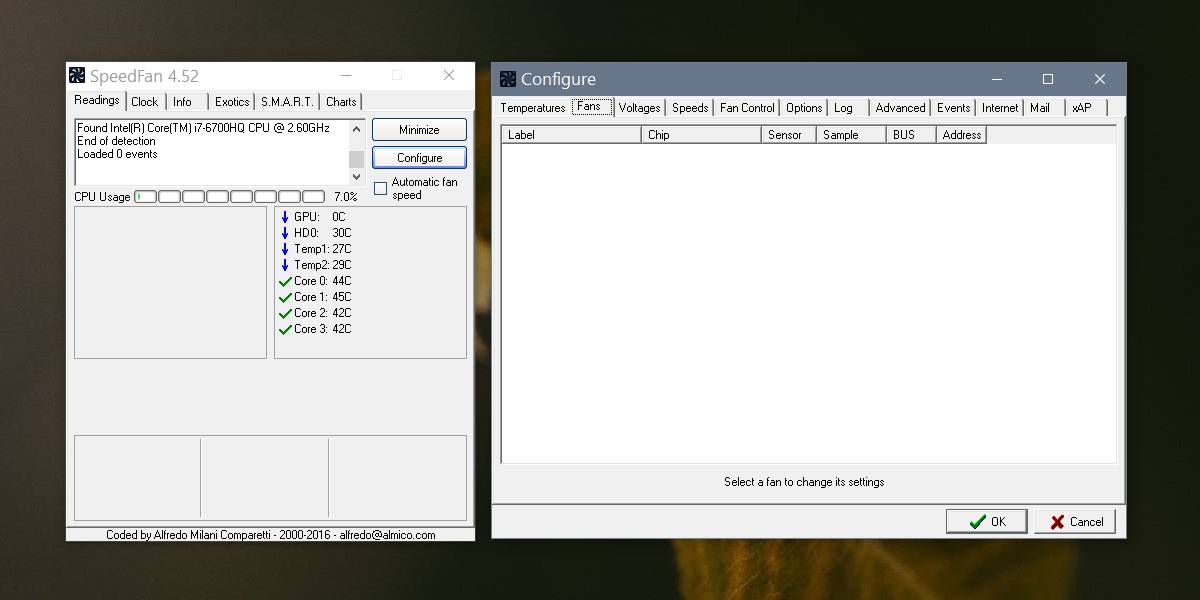The width and height of the screenshot is (1200, 600).
Task: Click the Configure window fan icon
Action: (508, 79)
